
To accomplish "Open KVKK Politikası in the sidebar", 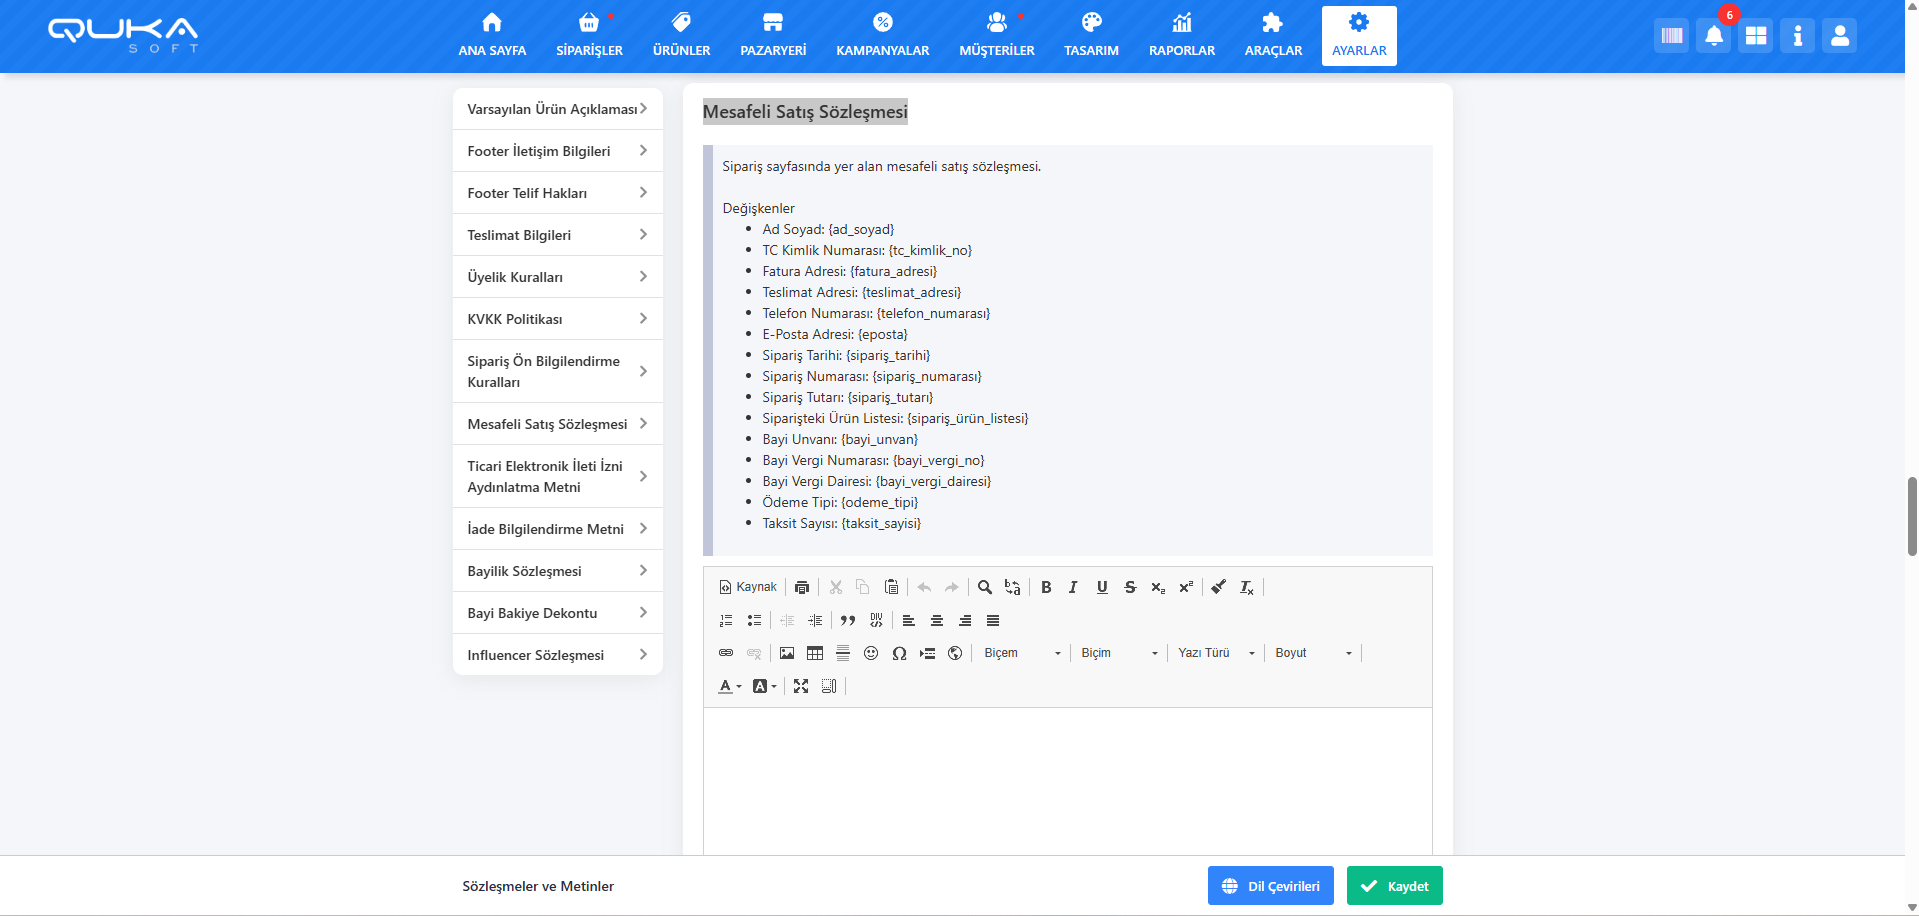I will tap(557, 319).
